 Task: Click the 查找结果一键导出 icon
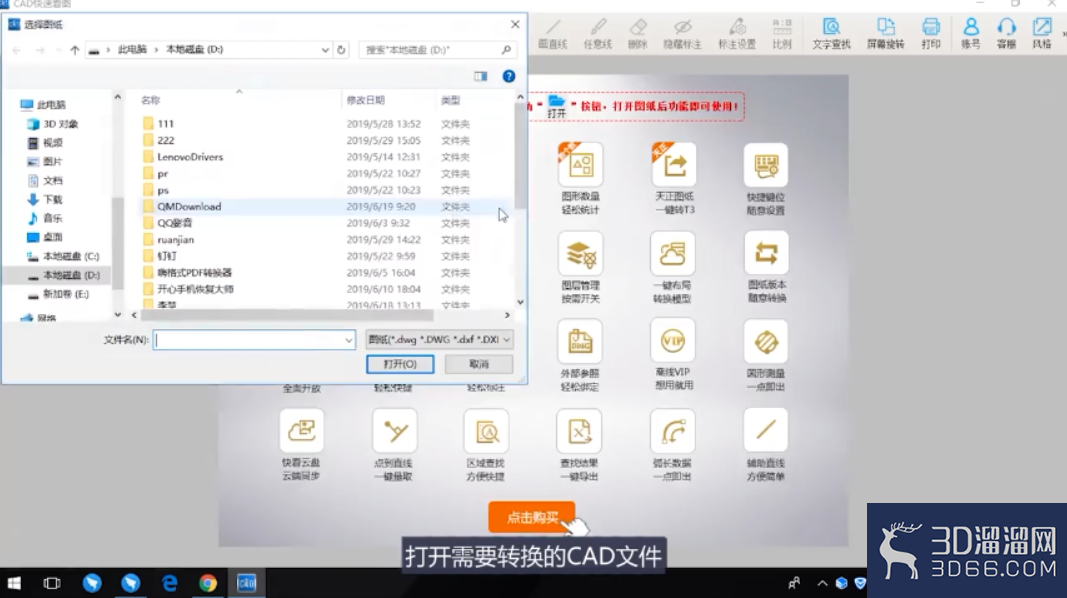[579, 431]
